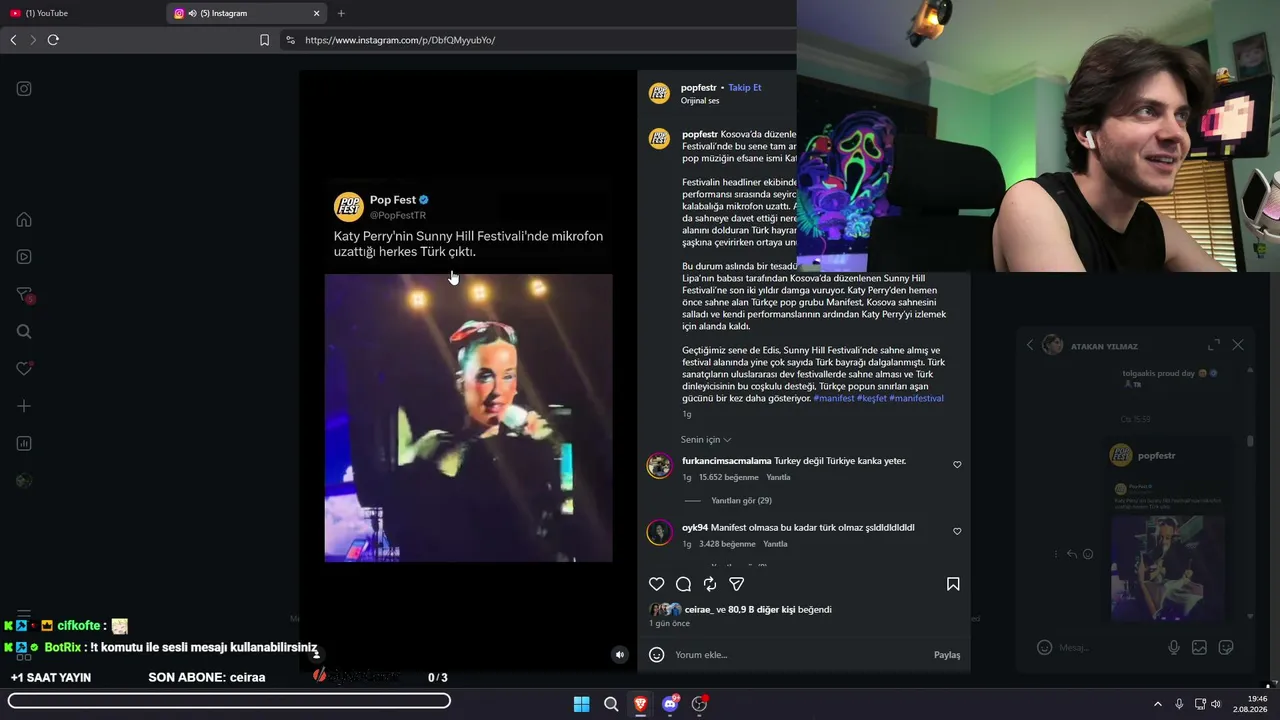Open profile avatar in Instagram sidebar
Viewport: 1280px width, 720px height.
click(x=24, y=481)
